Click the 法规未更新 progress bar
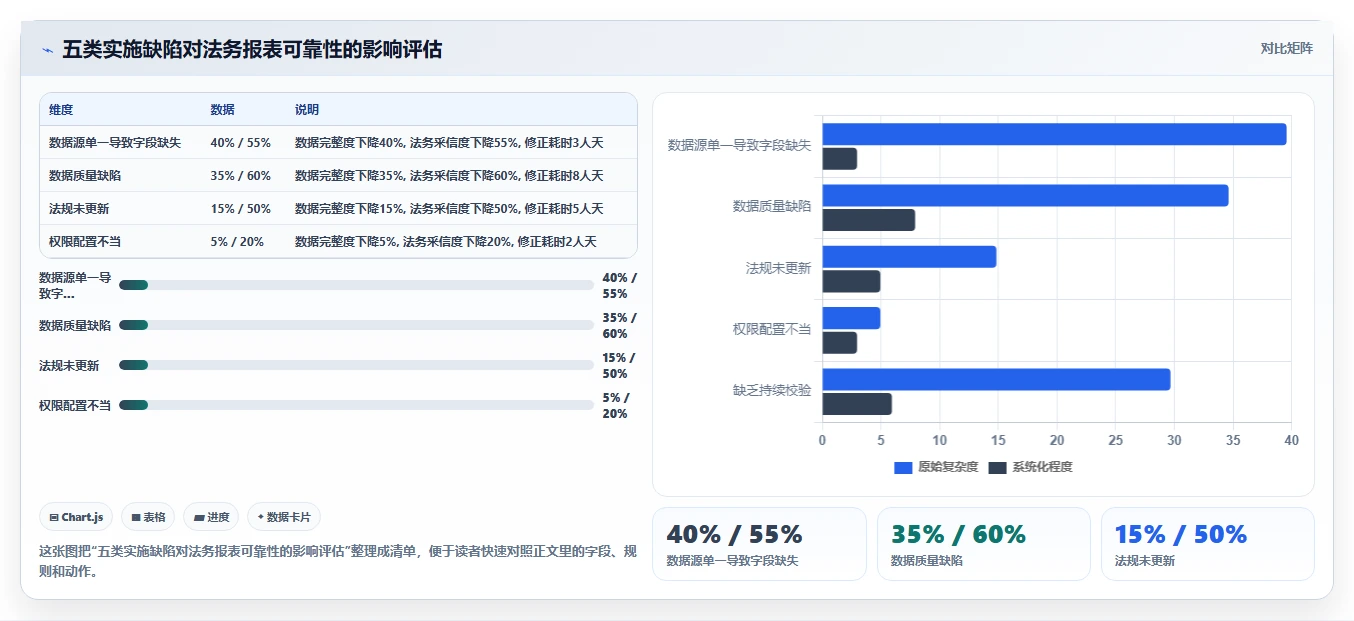 [356, 365]
